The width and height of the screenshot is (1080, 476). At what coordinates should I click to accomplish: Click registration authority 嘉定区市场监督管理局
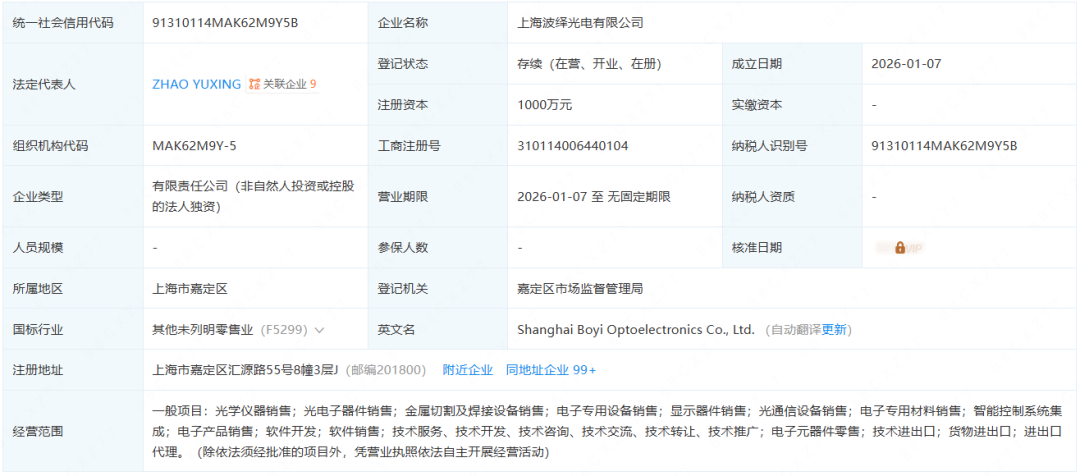(x=580, y=289)
